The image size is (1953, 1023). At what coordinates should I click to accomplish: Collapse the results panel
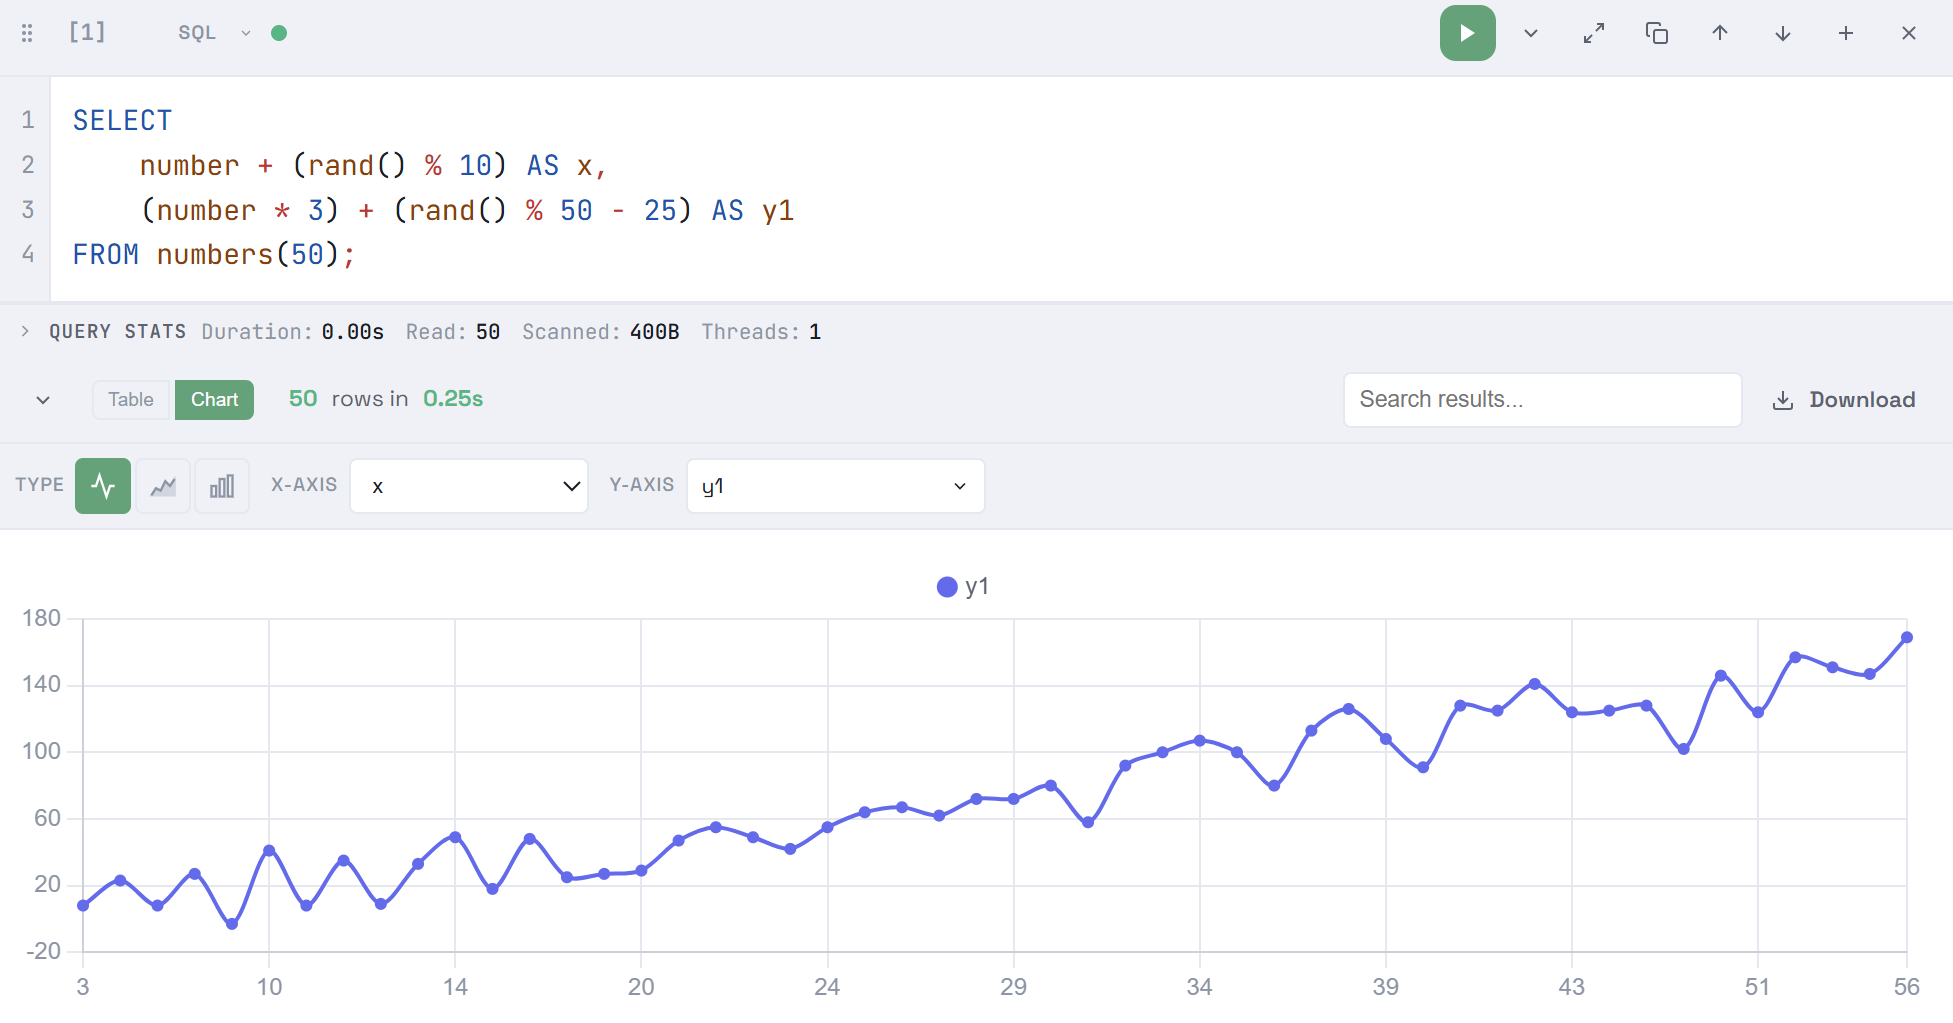(43, 400)
